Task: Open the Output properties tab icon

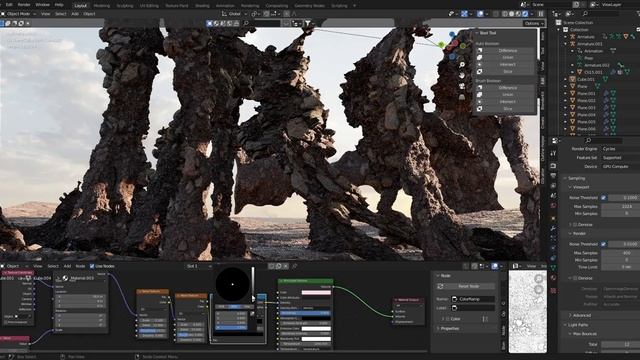Action: (553, 176)
